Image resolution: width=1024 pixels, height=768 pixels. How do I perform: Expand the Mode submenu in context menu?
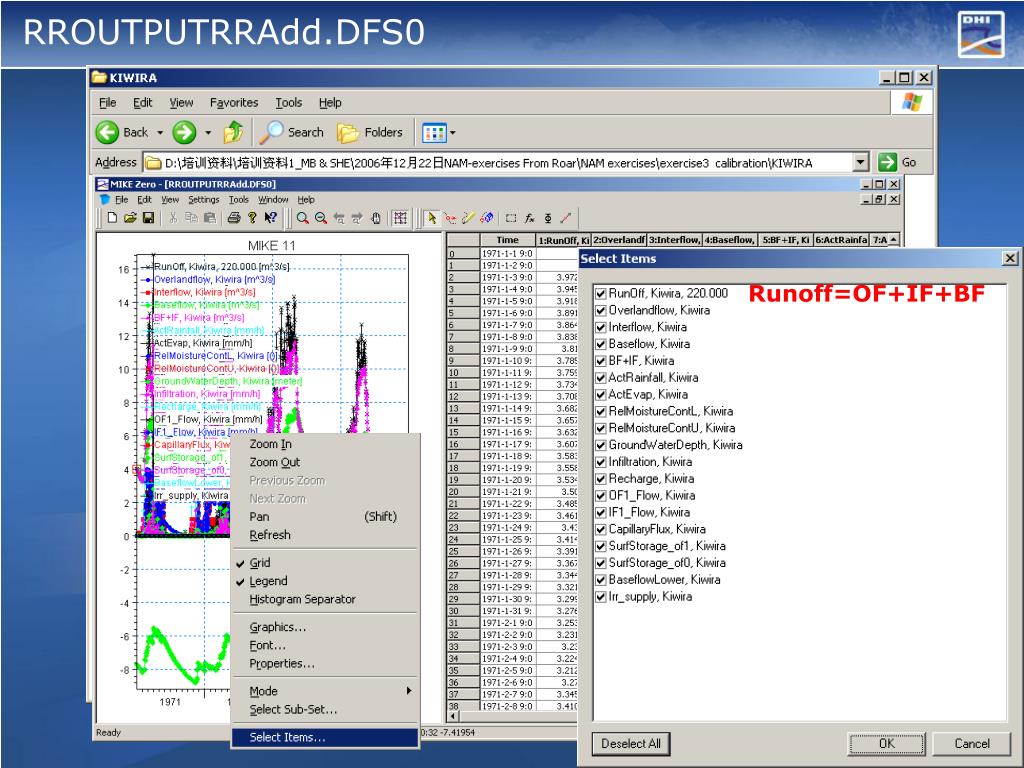(409, 691)
